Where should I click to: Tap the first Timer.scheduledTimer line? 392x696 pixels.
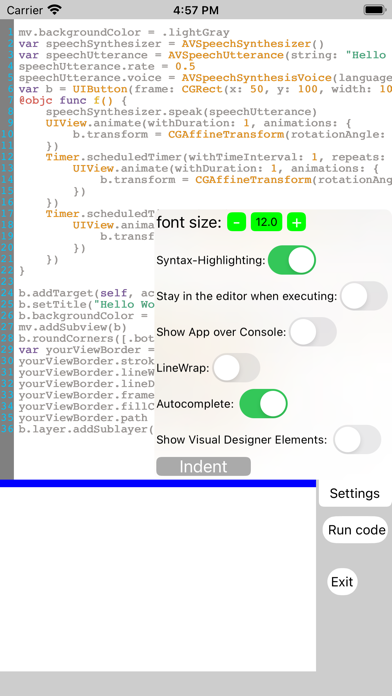tap(218, 157)
